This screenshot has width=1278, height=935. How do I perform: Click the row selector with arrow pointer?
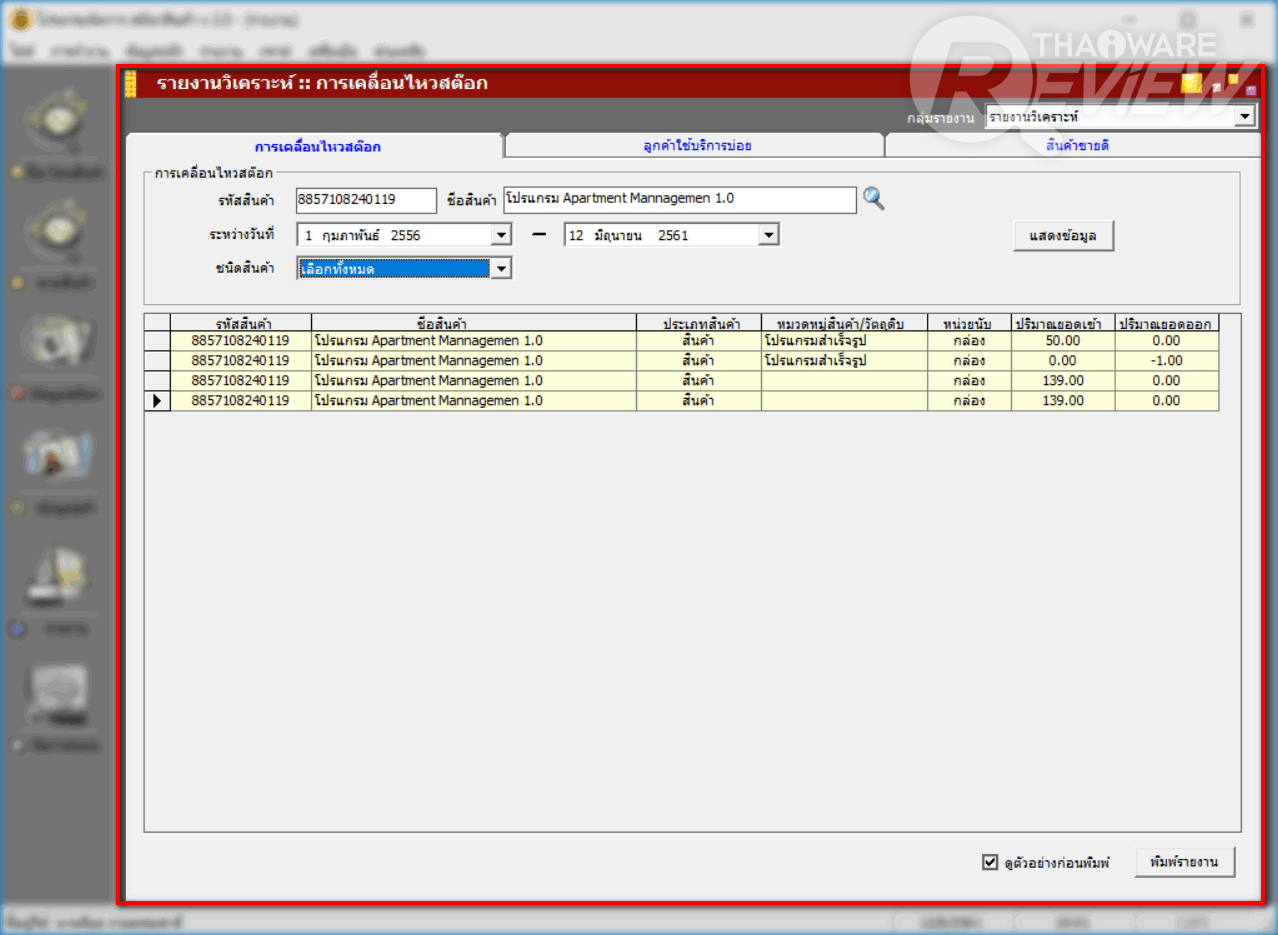click(x=157, y=401)
